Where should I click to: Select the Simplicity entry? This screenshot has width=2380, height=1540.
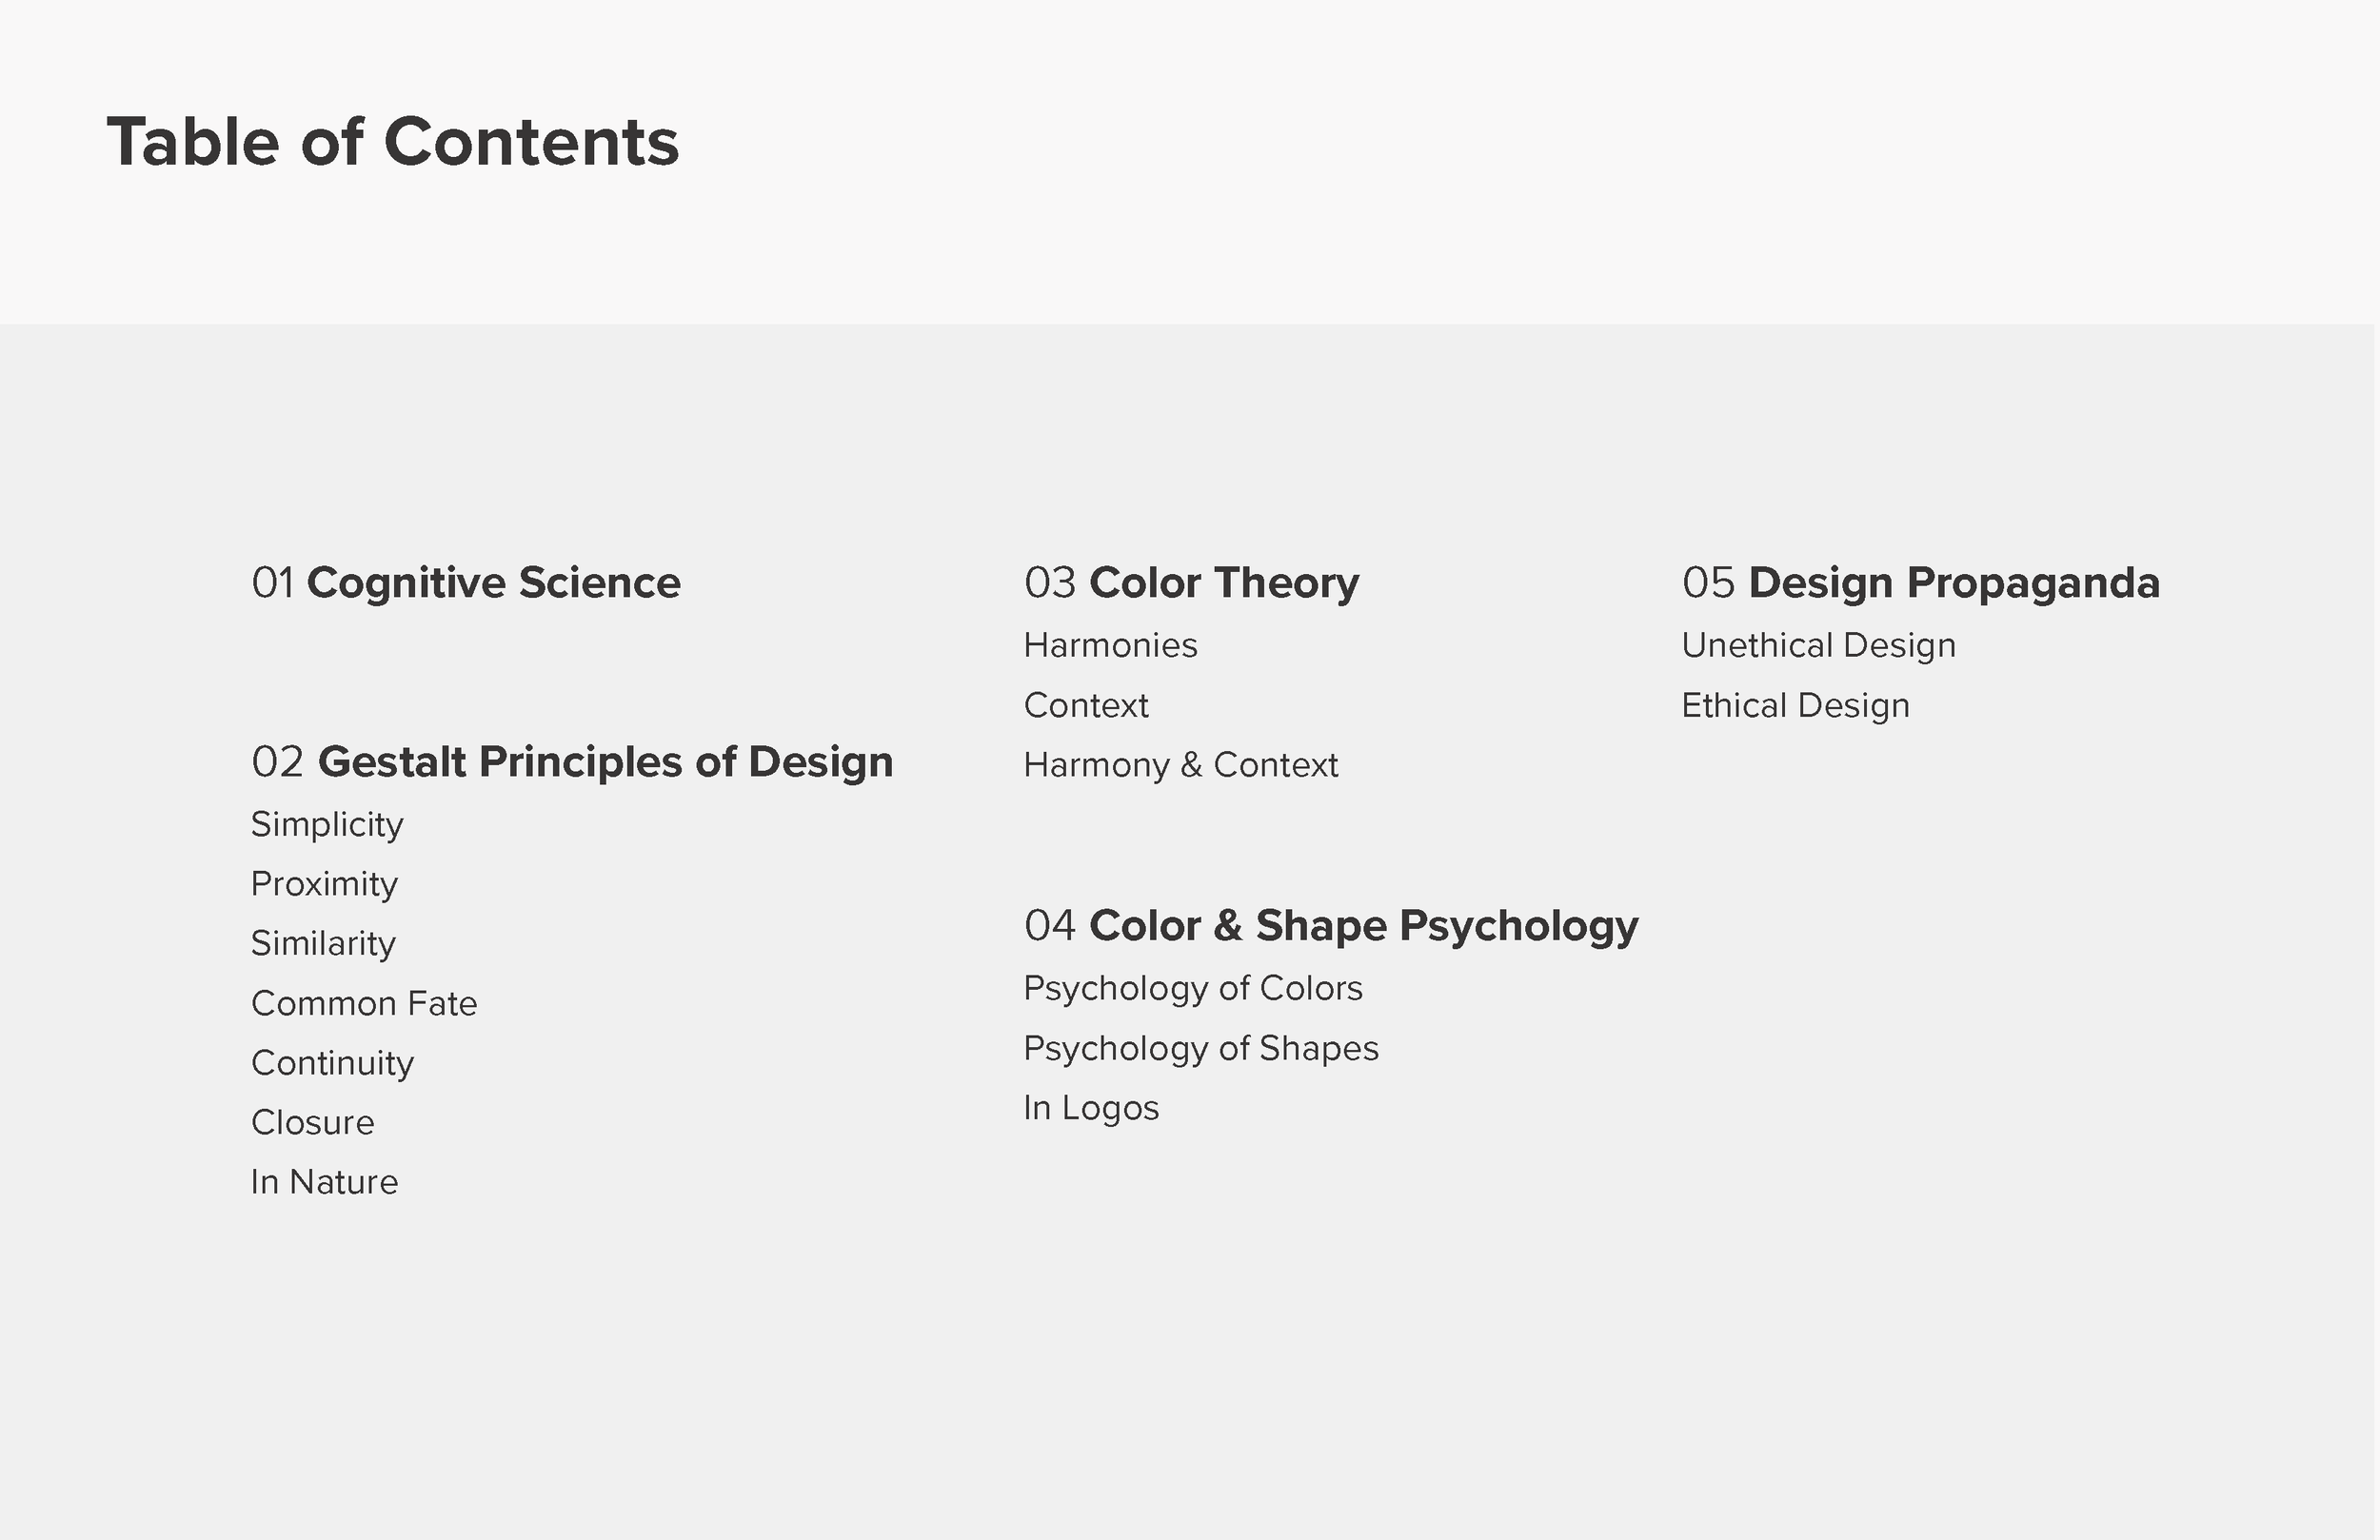[x=327, y=825]
